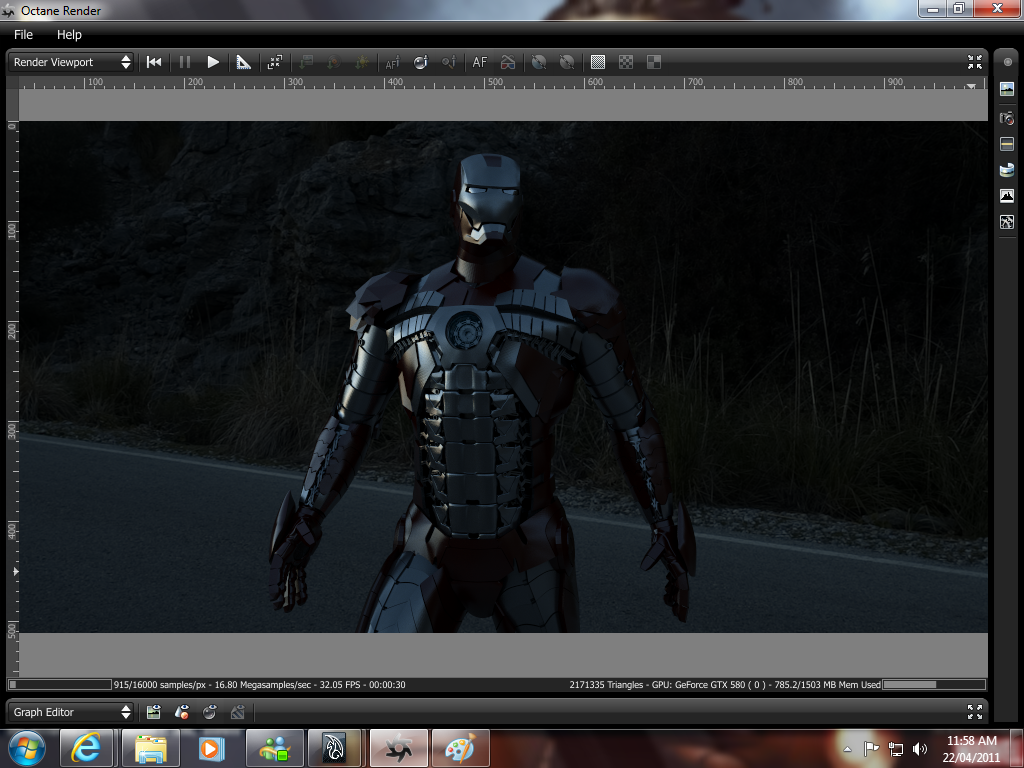Select the medium checkerboard alpha icon
This screenshot has width=1024, height=768.
(x=626, y=62)
